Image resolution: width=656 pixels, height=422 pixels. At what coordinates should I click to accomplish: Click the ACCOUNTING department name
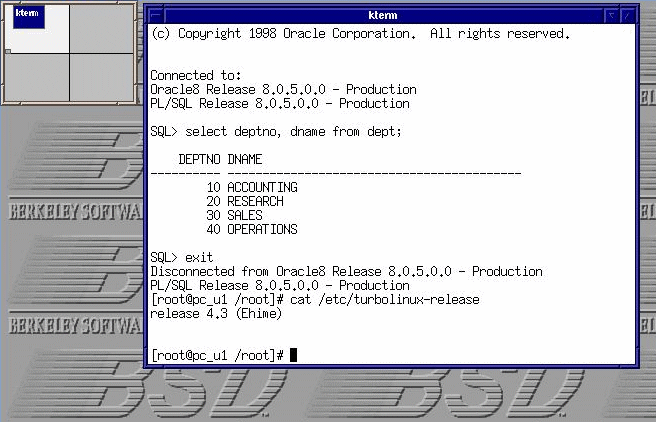pos(262,187)
